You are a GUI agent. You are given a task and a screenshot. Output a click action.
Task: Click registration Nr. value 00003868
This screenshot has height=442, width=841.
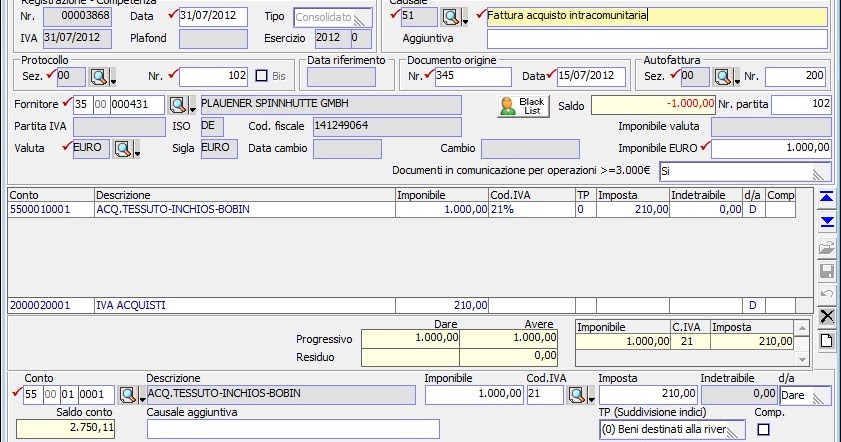tap(77, 17)
